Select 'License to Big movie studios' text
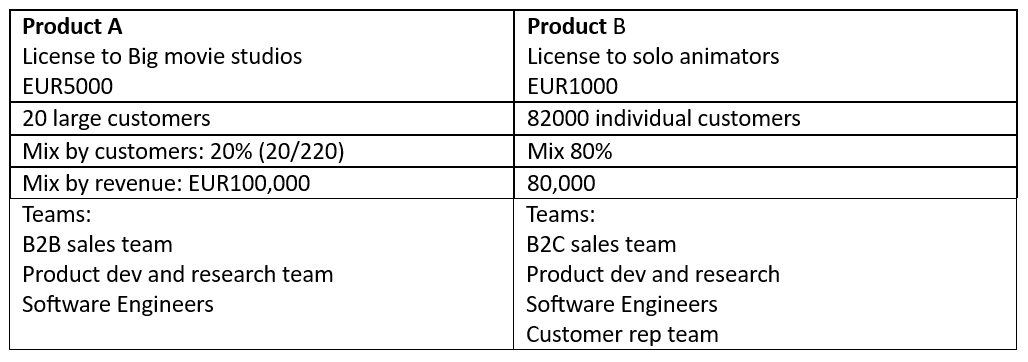Image resolution: width=1028 pixels, height=362 pixels. click(x=163, y=56)
